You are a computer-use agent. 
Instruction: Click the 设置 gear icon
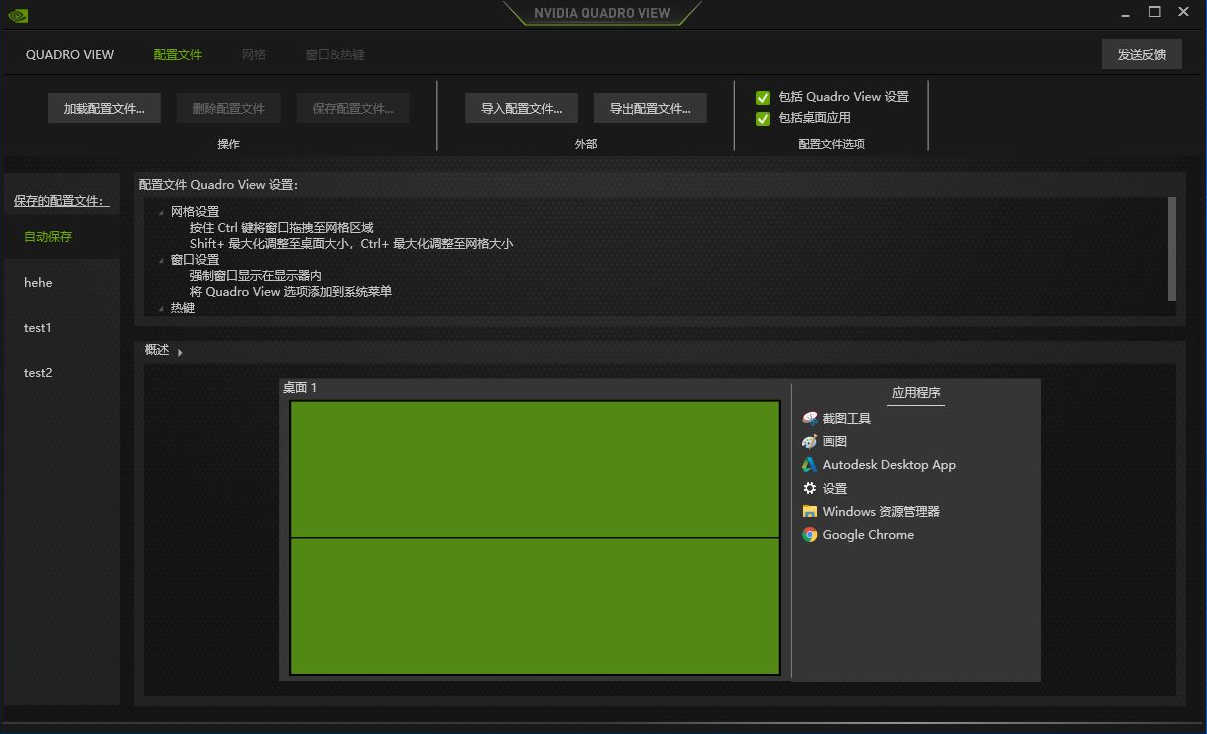pos(810,488)
